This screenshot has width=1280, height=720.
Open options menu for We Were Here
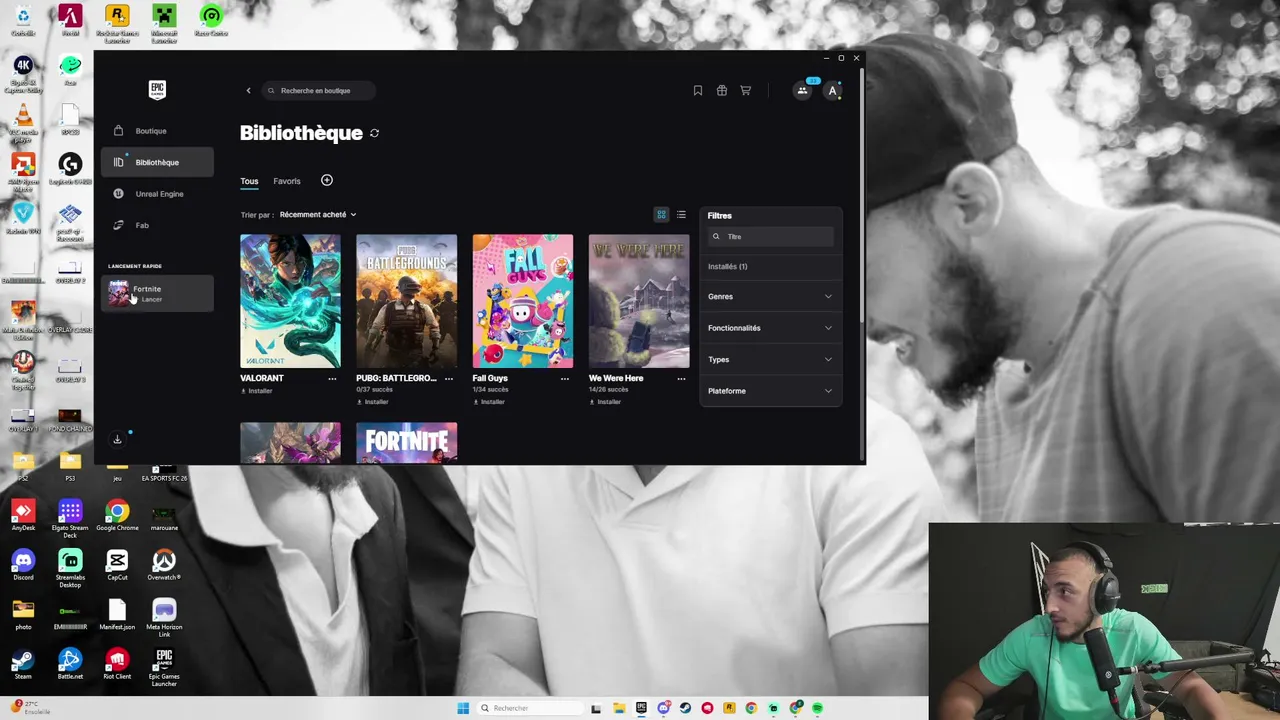click(681, 378)
